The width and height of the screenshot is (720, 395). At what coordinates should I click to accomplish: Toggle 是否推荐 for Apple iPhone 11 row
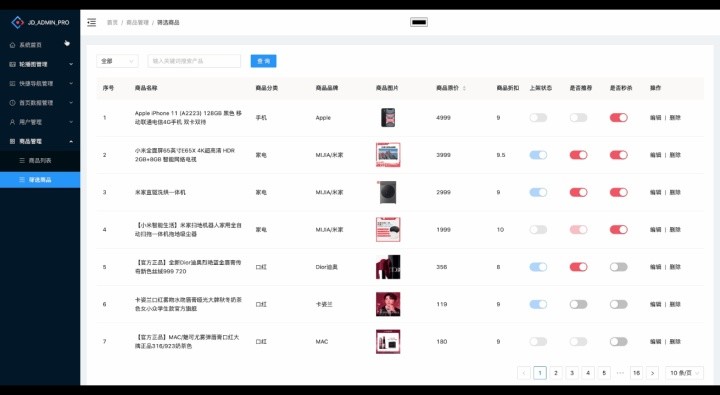click(x=579, y=118)
